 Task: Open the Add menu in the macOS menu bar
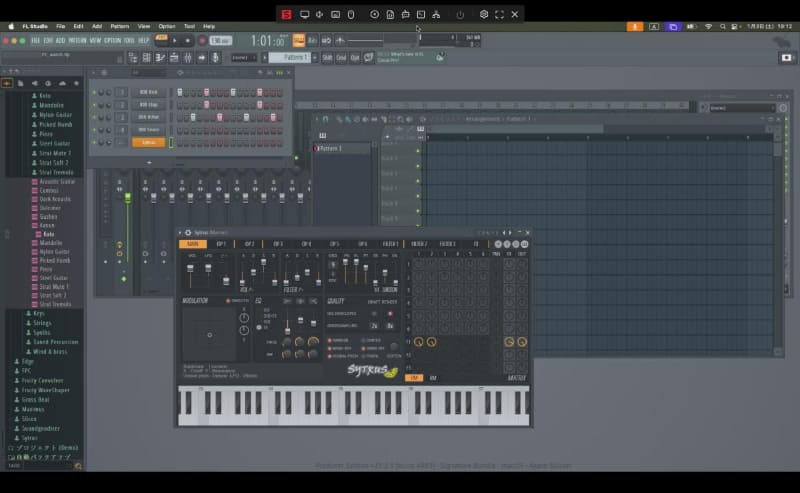pos(97,27)
